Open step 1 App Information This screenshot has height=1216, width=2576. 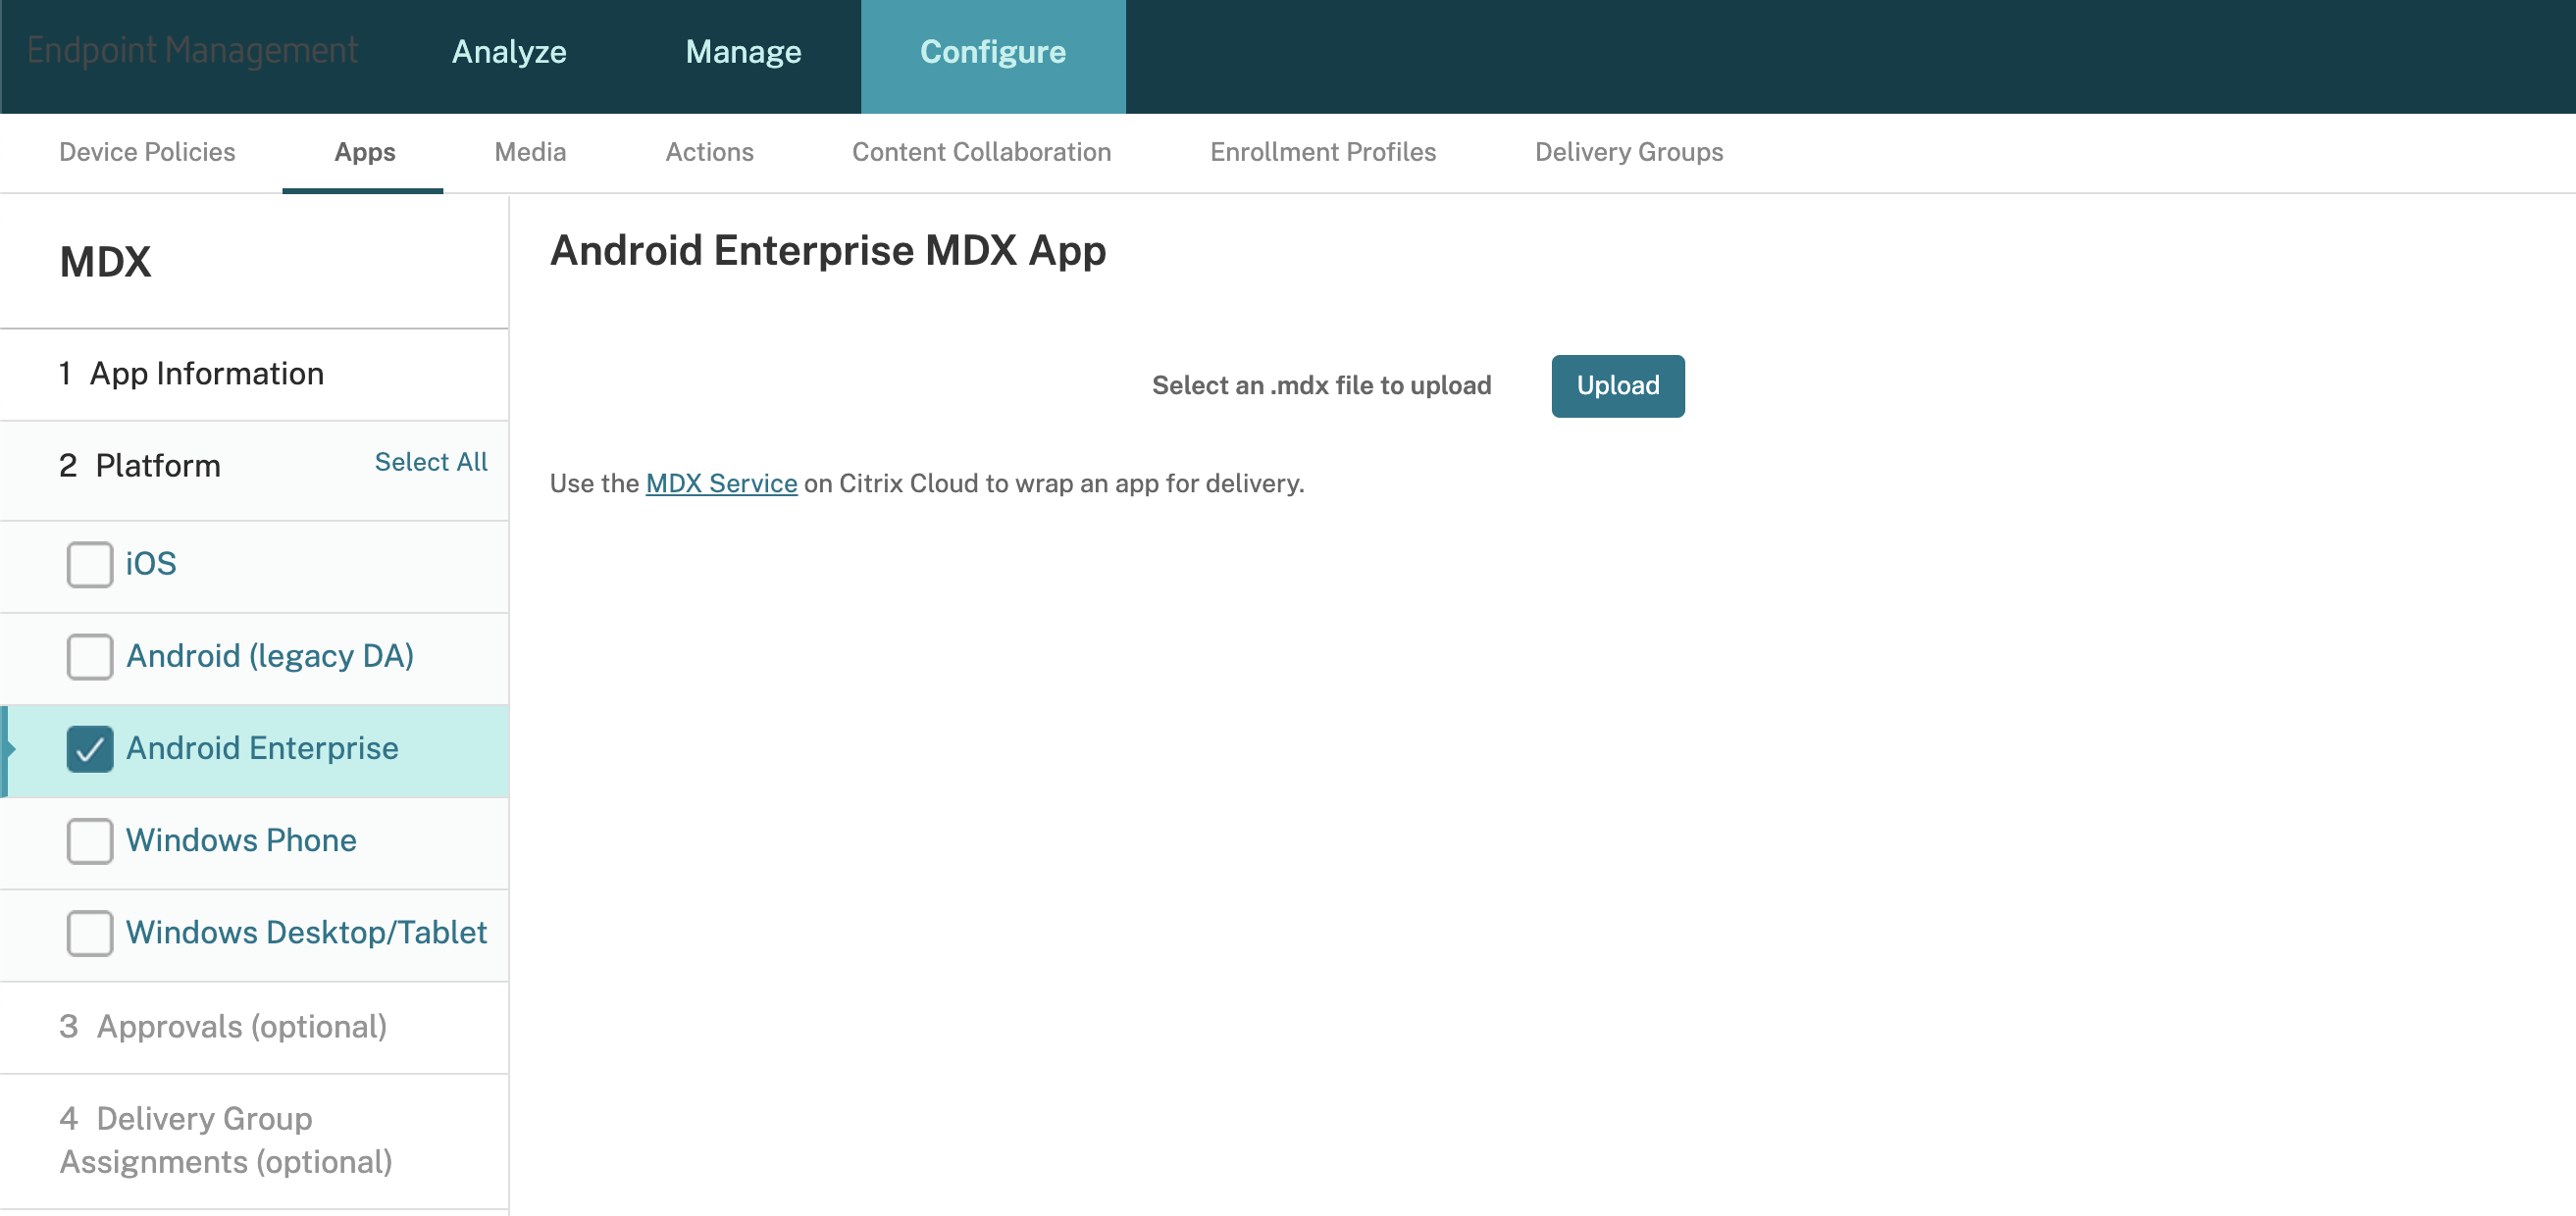point(254,374)
